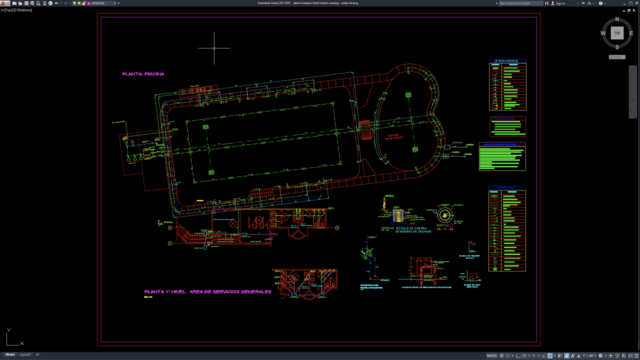640x360 pixels.
Task: Toggle the layer freeze sun icon
Action: tap(79, 3)
